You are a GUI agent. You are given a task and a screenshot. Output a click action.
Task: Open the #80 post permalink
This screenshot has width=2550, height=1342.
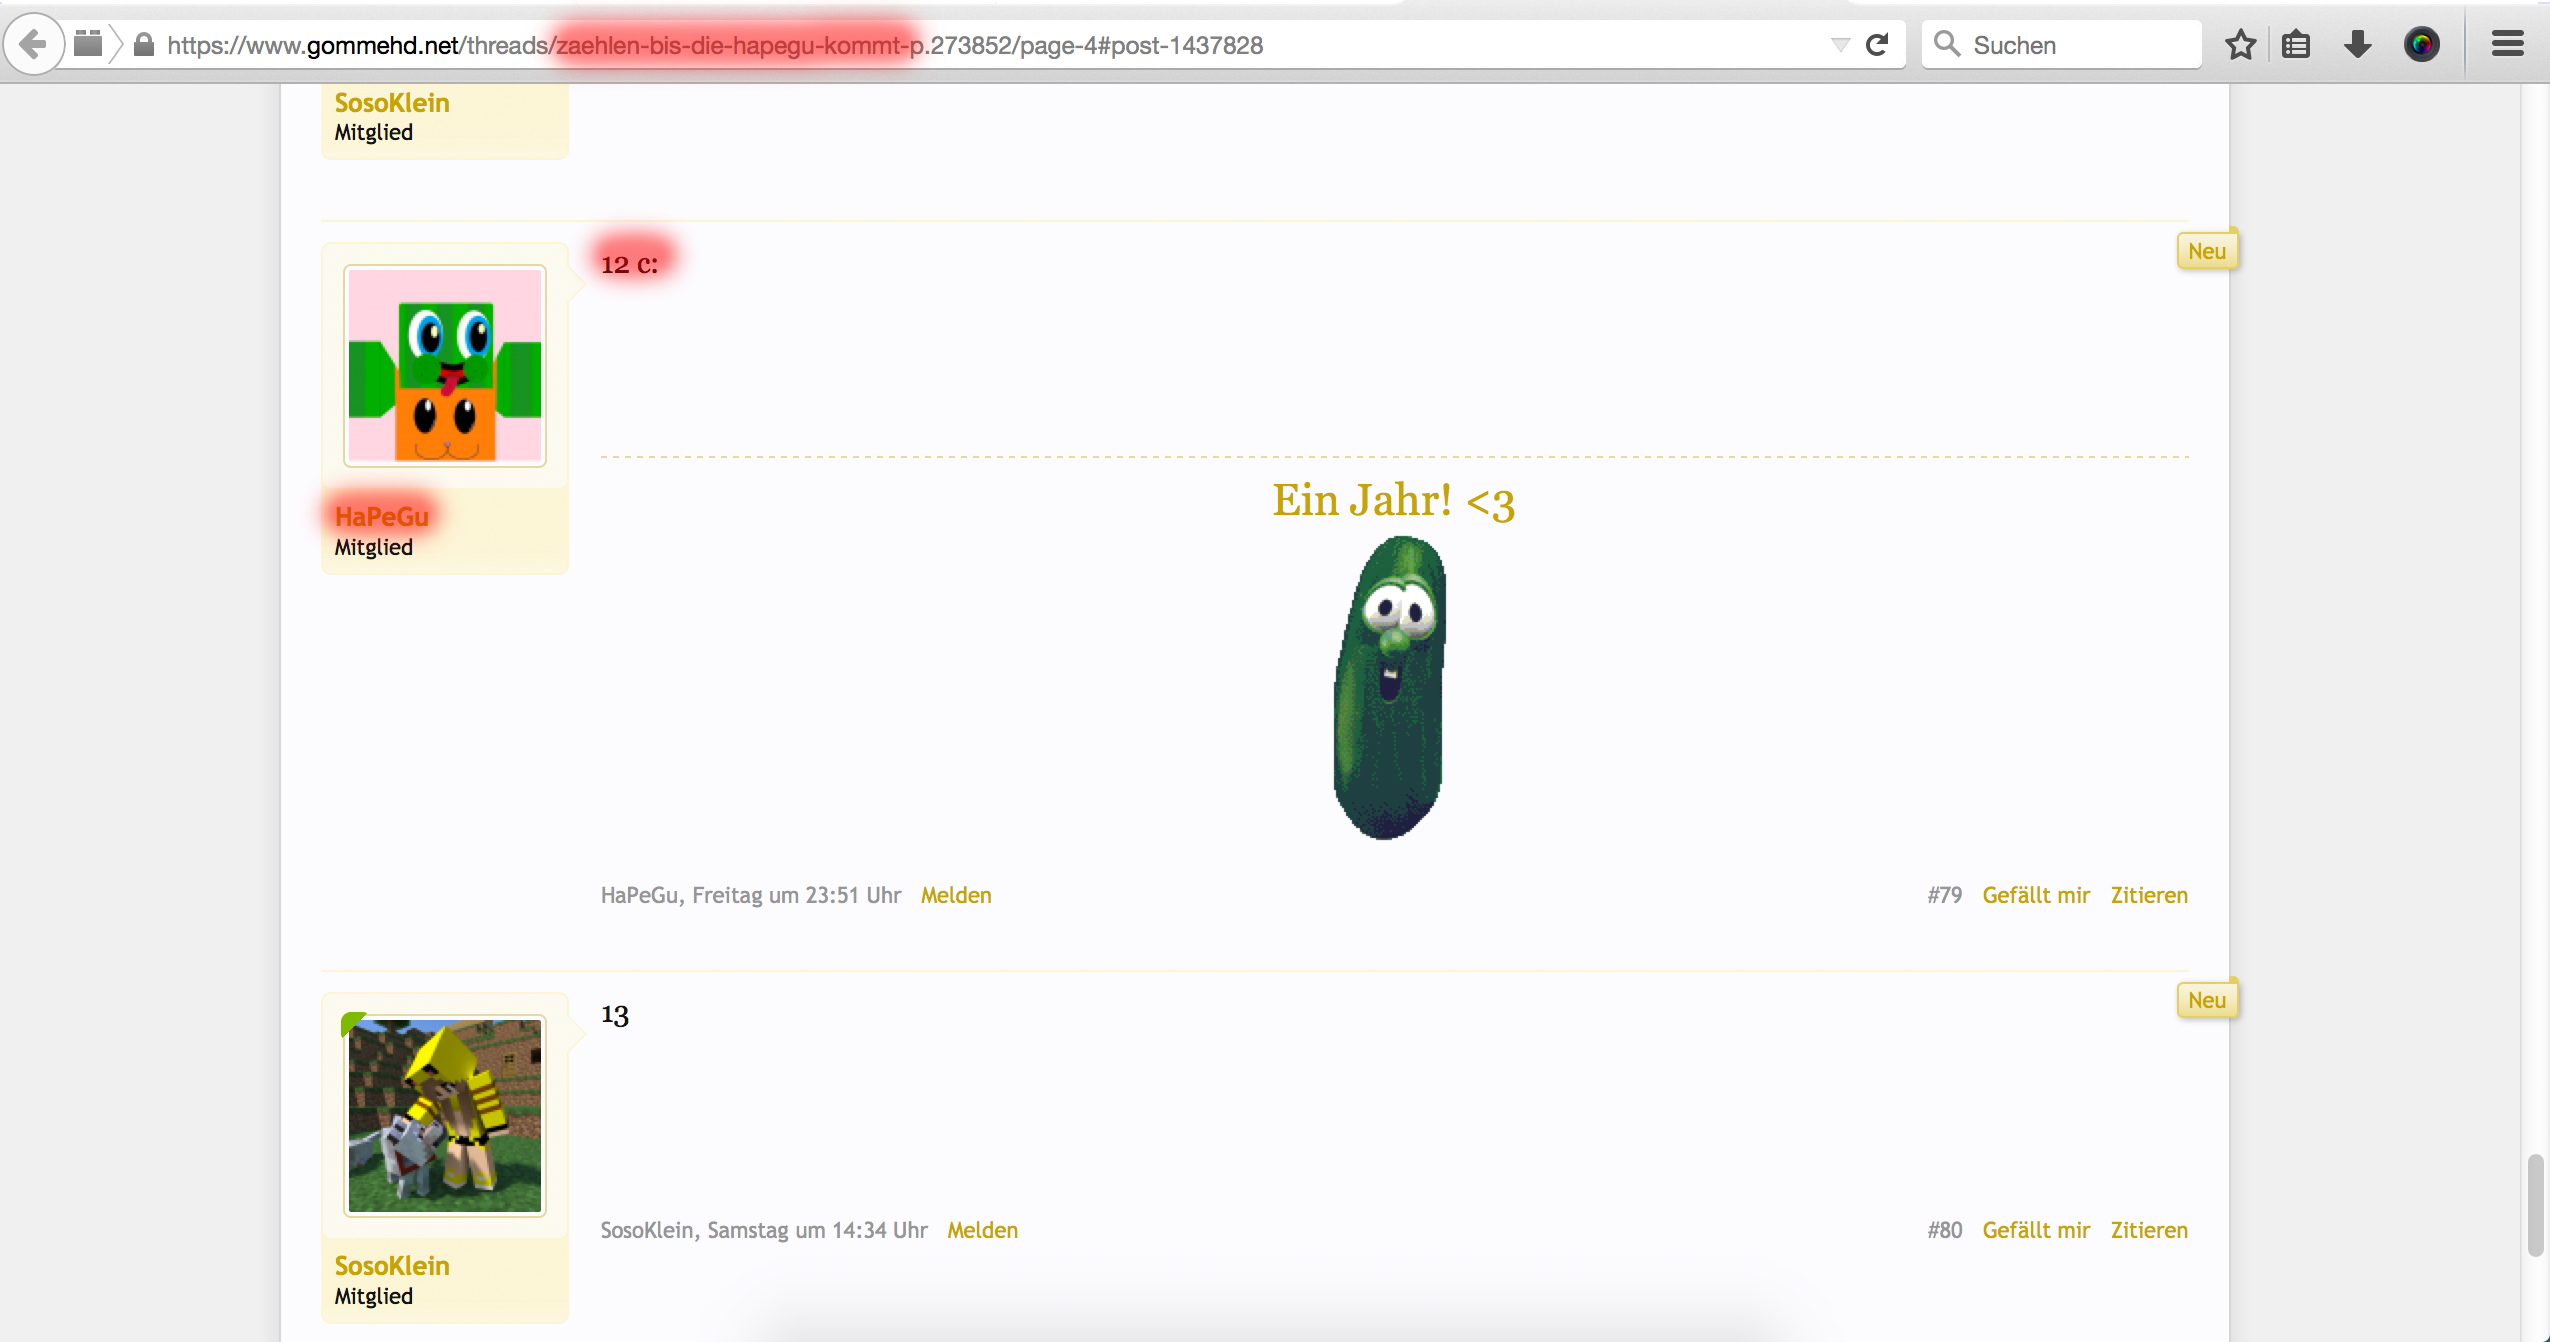tap(1945, 1230)
